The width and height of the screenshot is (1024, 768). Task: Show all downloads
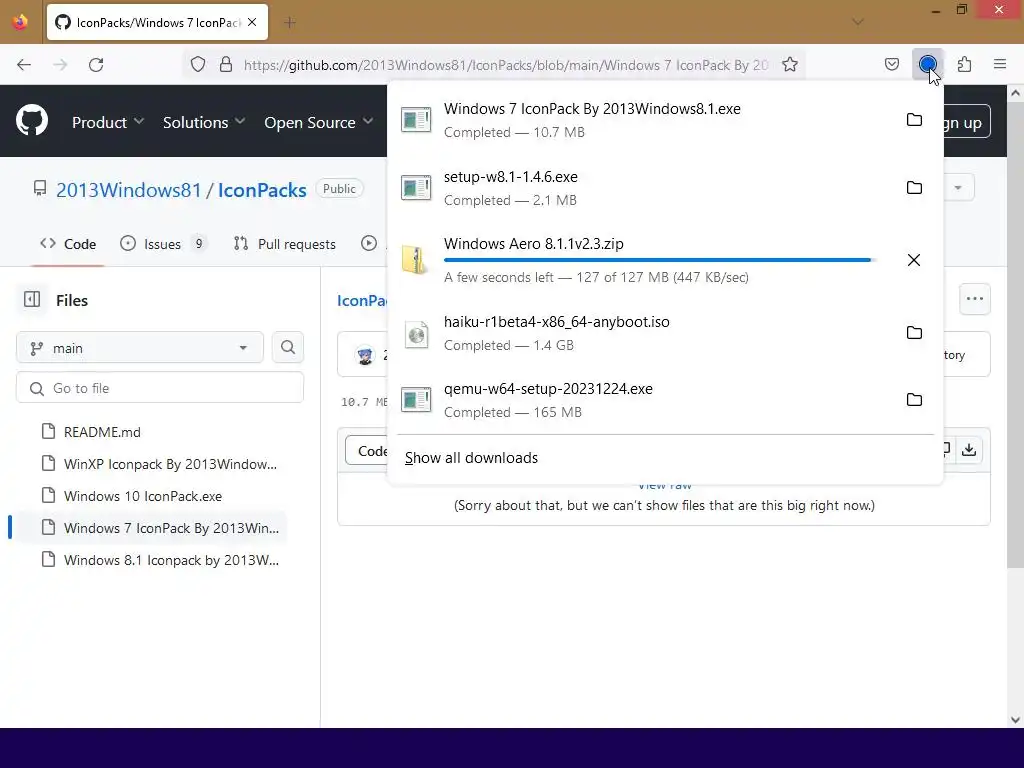472,458
